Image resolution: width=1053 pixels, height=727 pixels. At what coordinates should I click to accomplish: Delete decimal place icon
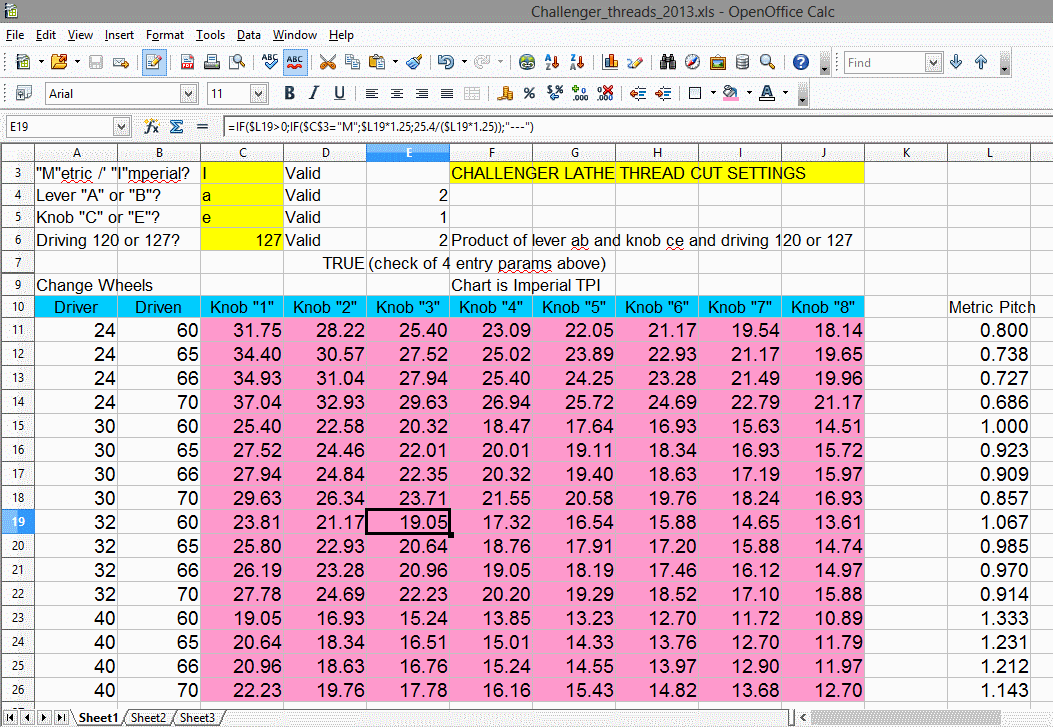(x=605, y=93)
